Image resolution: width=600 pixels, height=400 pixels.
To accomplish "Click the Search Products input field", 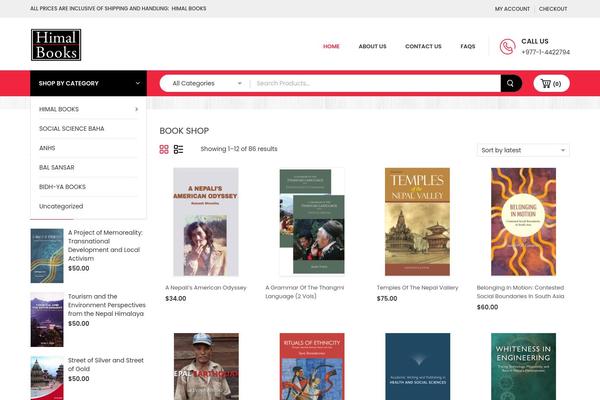I will pos(376,83).
